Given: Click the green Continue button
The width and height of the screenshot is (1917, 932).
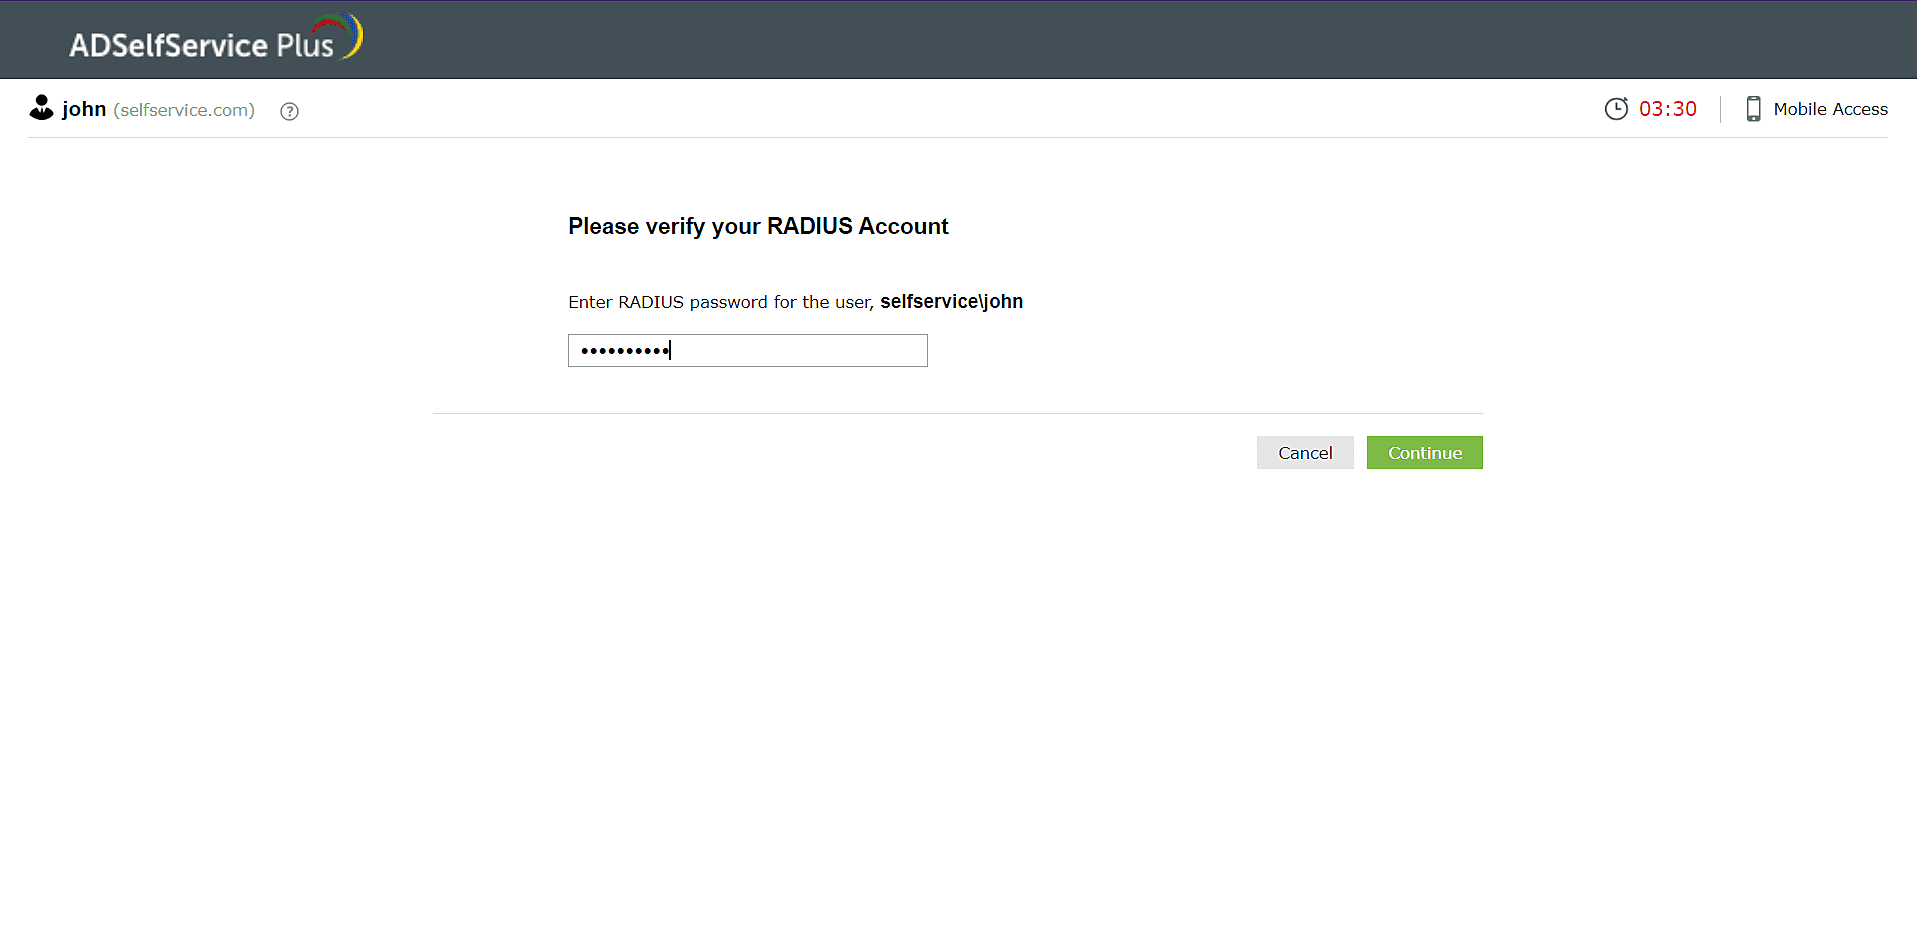Looking at the screenshot, I should pos(1425,453).
